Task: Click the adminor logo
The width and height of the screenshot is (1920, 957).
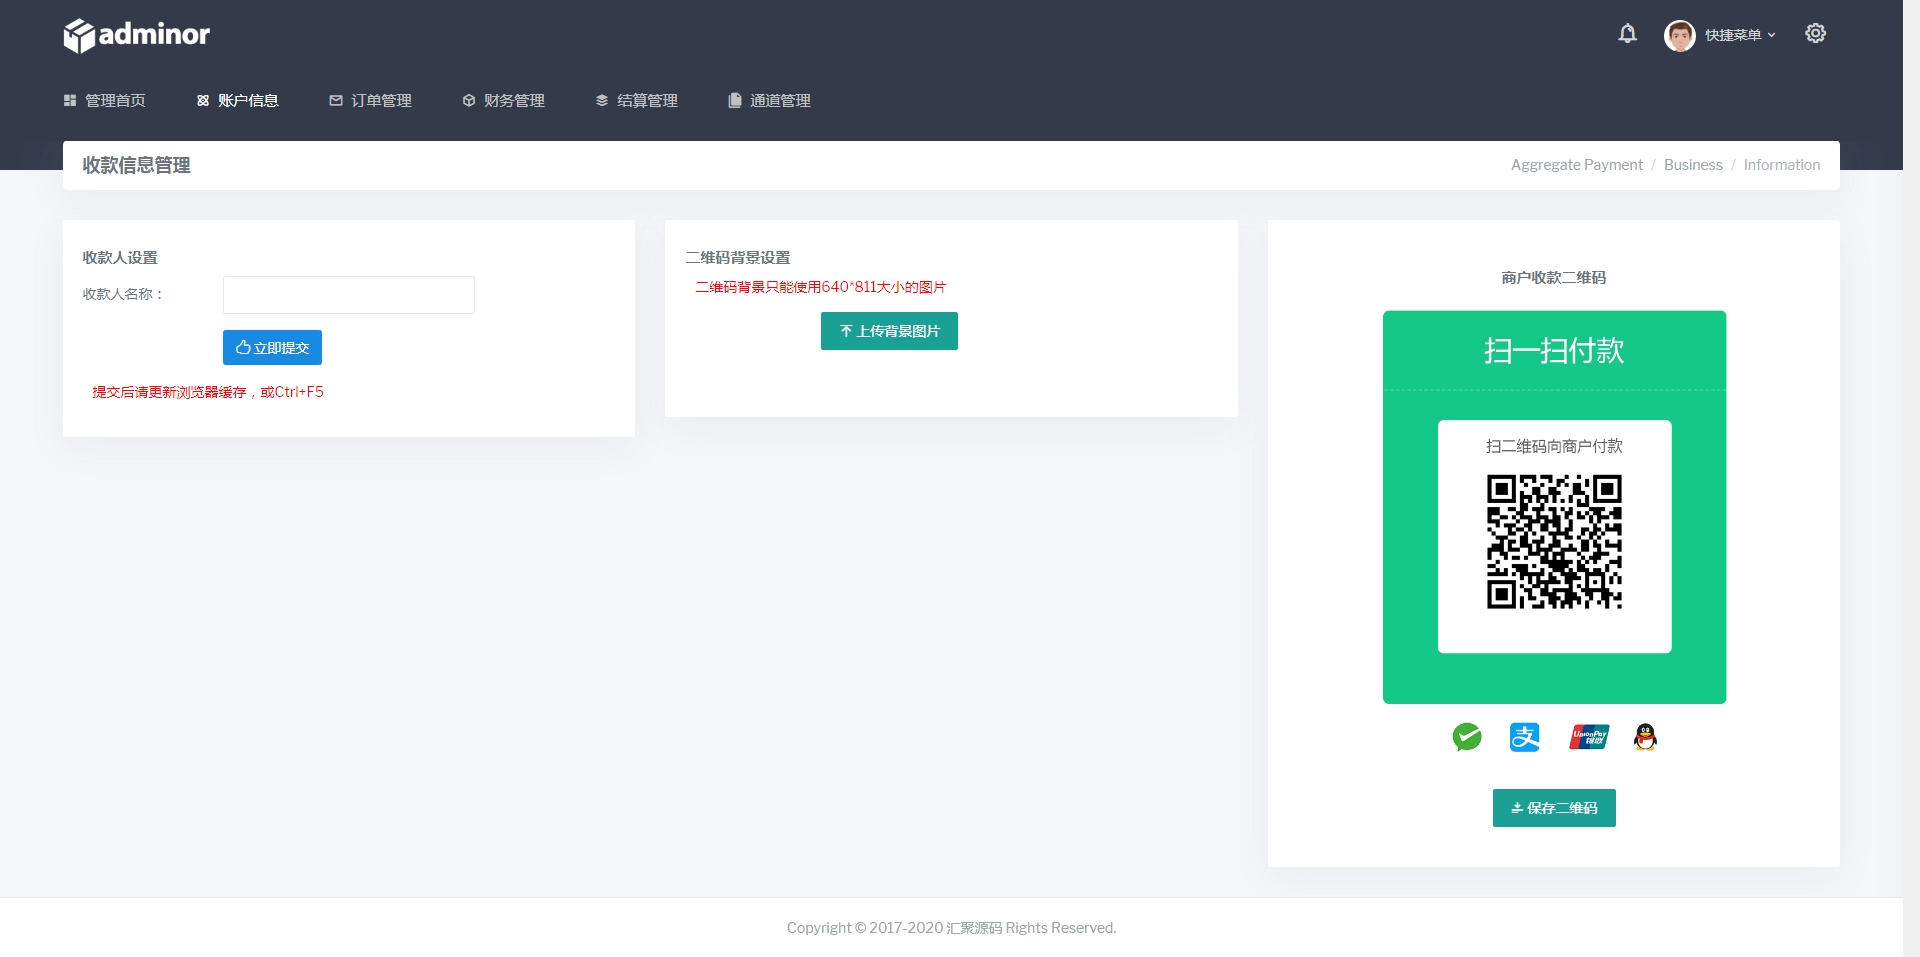Action: [137, 35]
